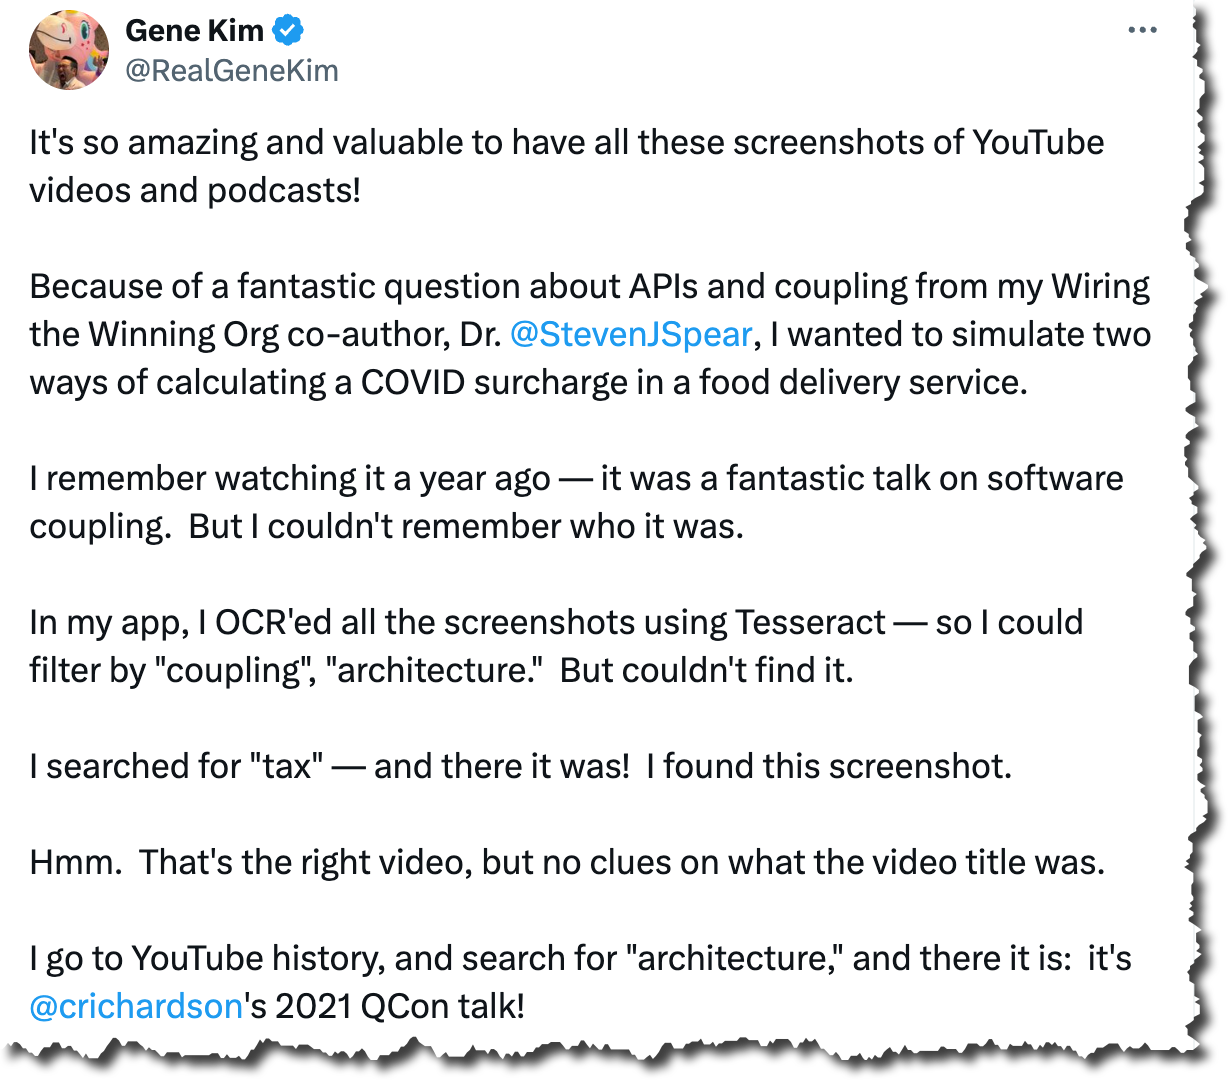Click the paragraph about the software coupling talk

tap(576, 502)
